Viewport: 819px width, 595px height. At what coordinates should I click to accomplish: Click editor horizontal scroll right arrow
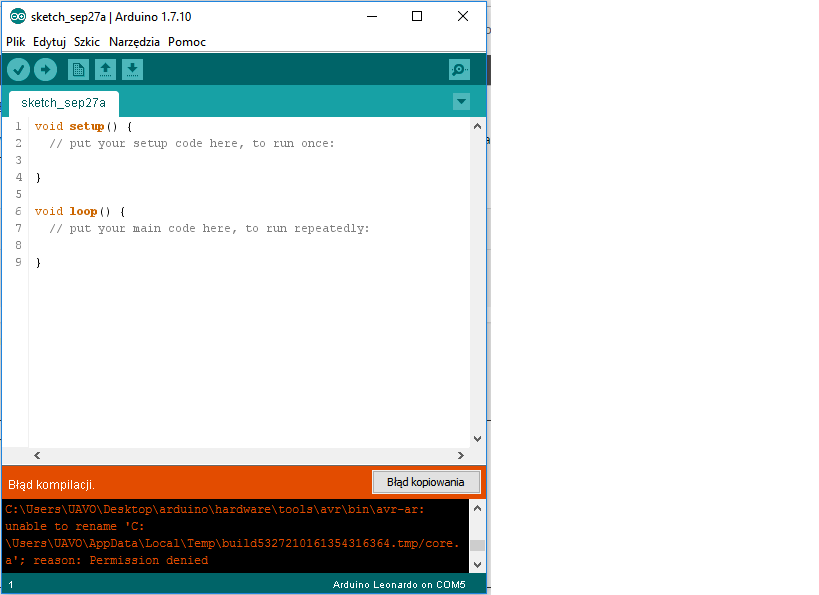[x=460, y=456]
